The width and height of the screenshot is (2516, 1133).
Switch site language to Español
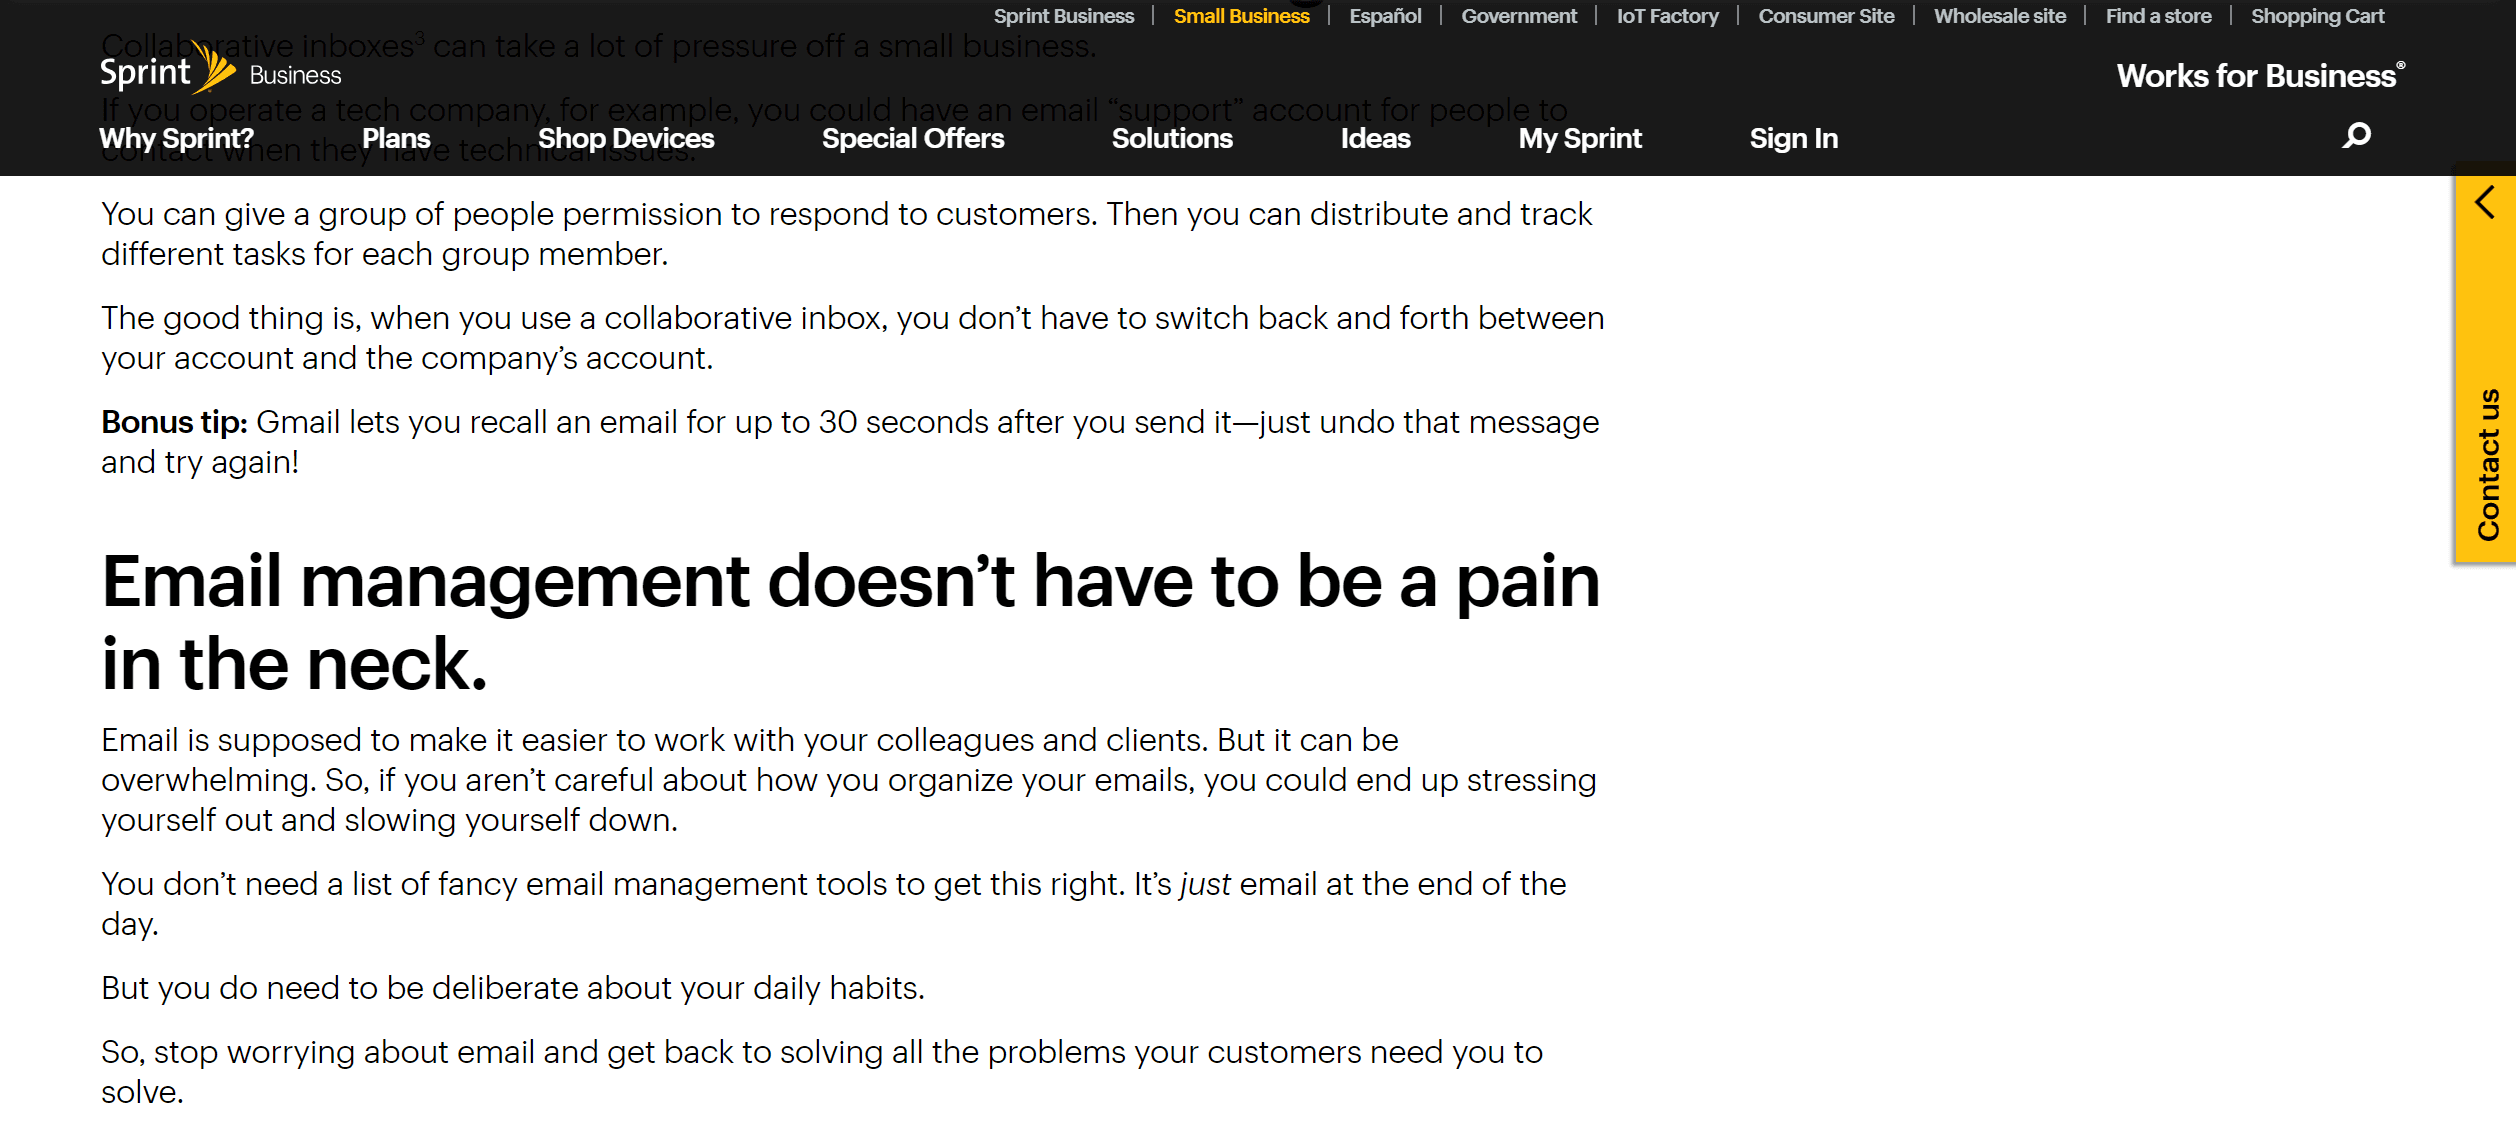1385,16
